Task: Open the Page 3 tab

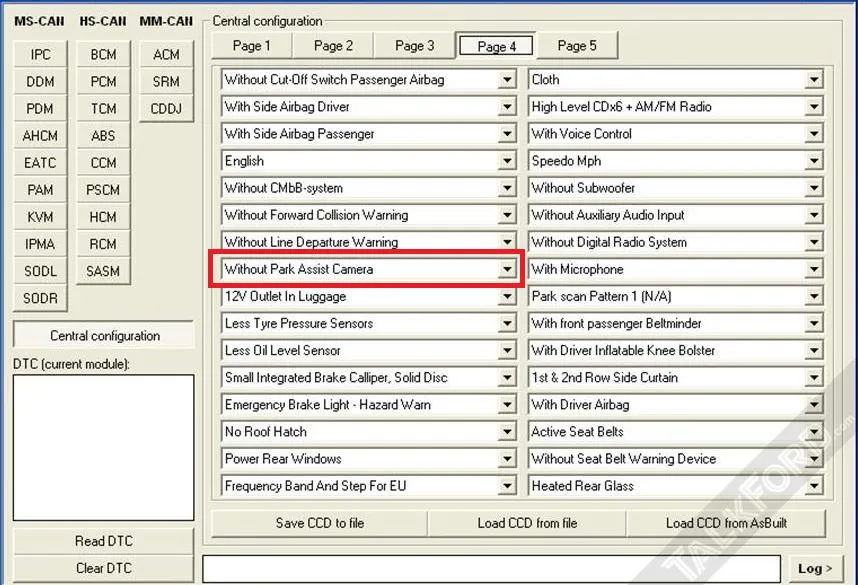Action: pos(414,45)
